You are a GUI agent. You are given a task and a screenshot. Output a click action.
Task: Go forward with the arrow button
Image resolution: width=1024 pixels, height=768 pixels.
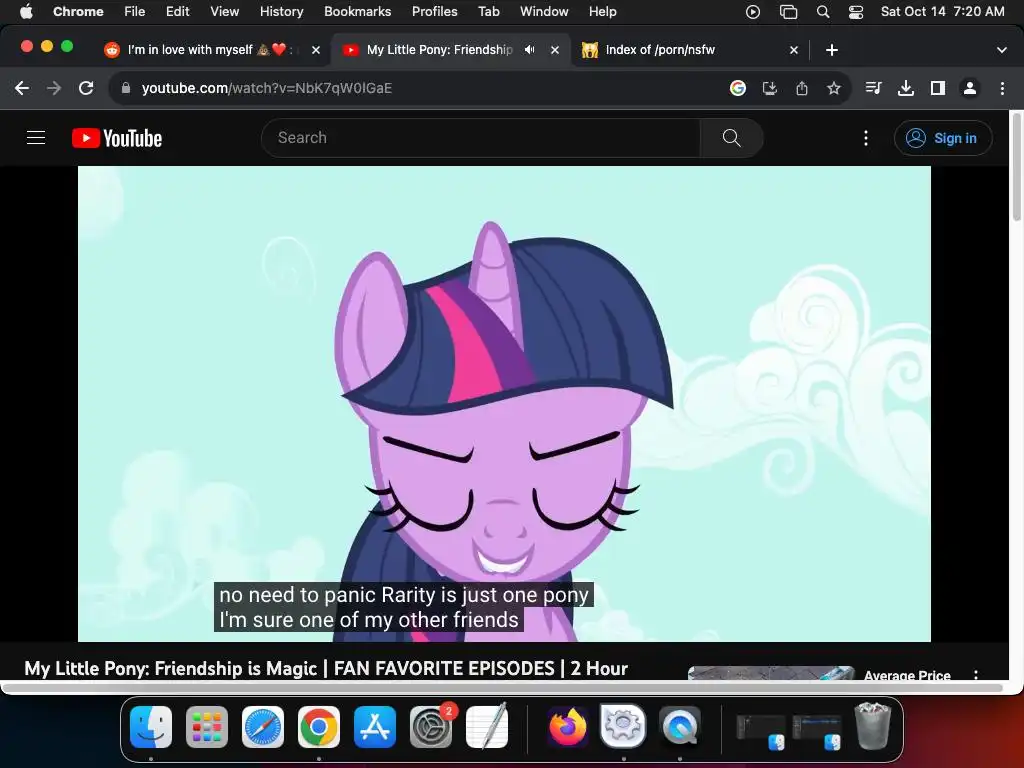click(x=54, y=88)
